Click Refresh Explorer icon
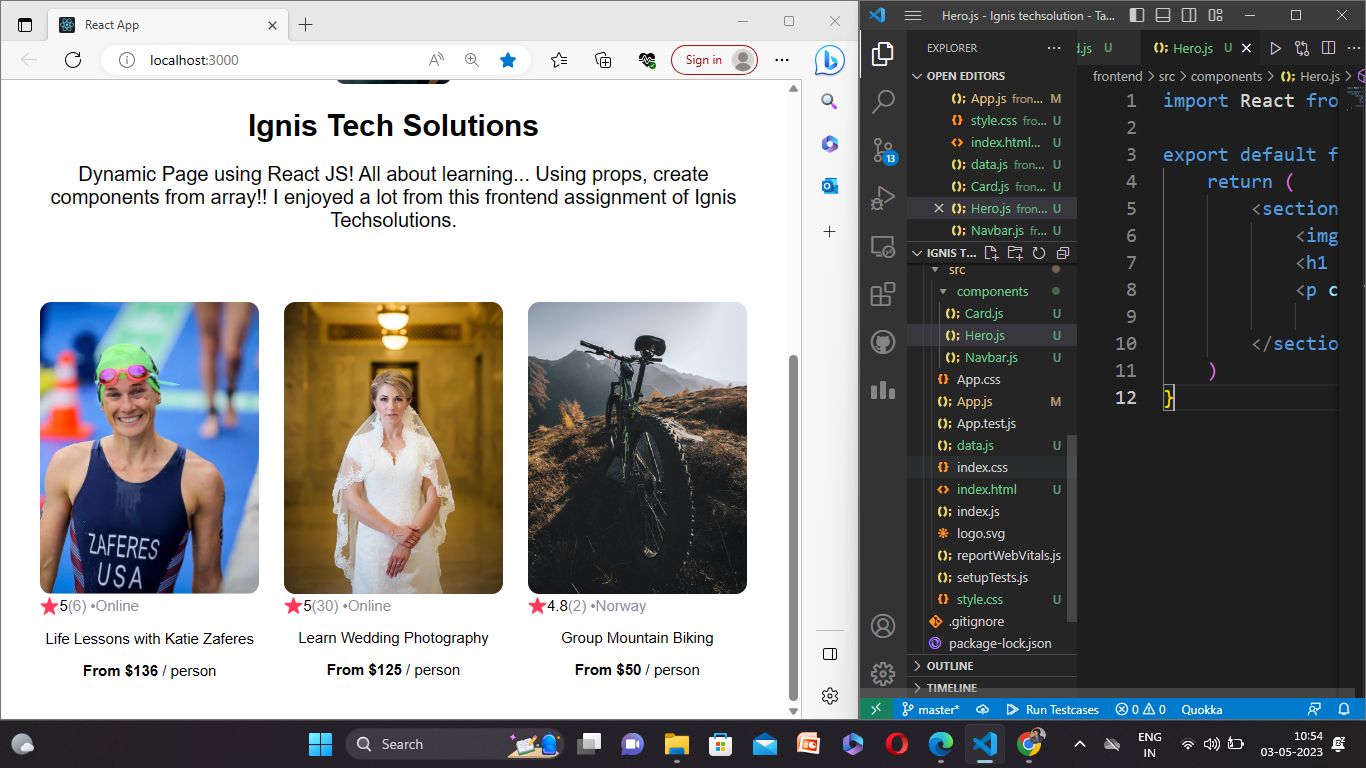The height and width of the screenshot is (768, 1366). tap(1038, 253)
